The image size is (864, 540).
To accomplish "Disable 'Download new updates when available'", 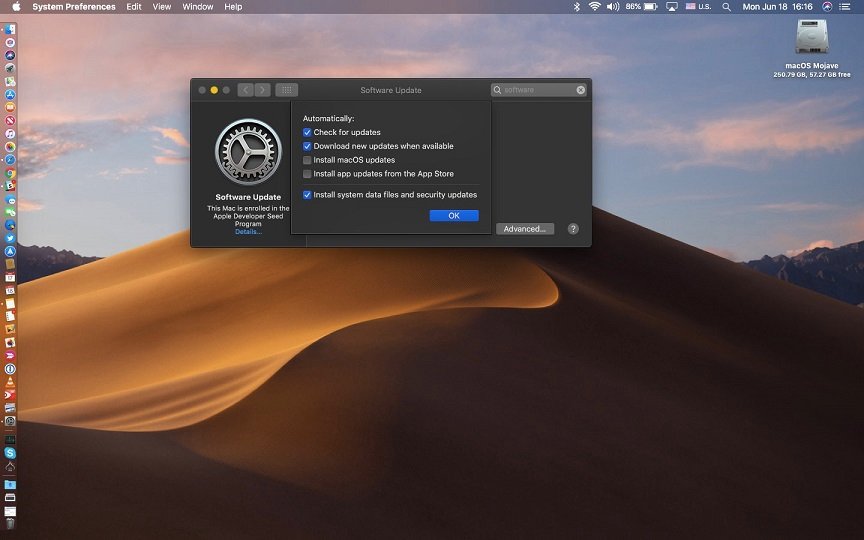I will pyautogui.click(x=307, y=146).
